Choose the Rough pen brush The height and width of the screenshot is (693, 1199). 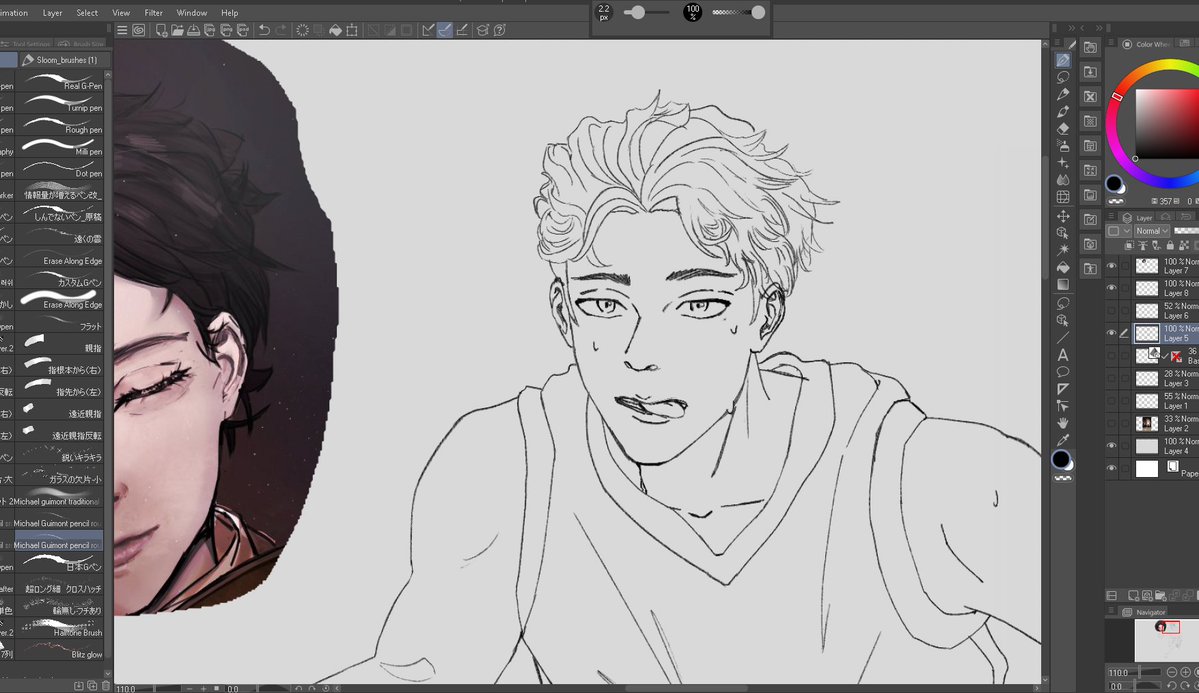click(x=60, y=125)
